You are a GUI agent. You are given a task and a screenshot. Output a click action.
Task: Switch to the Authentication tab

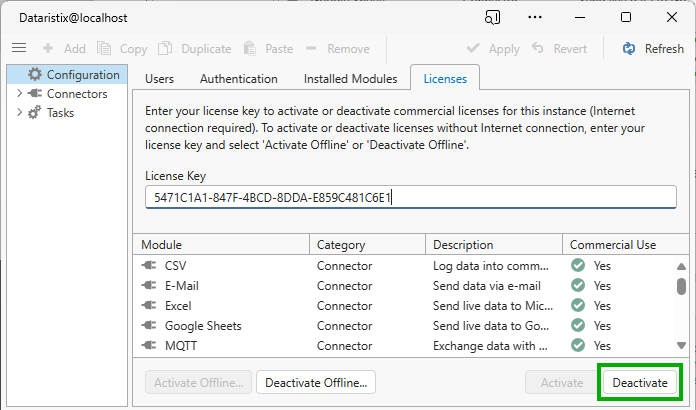239,79
